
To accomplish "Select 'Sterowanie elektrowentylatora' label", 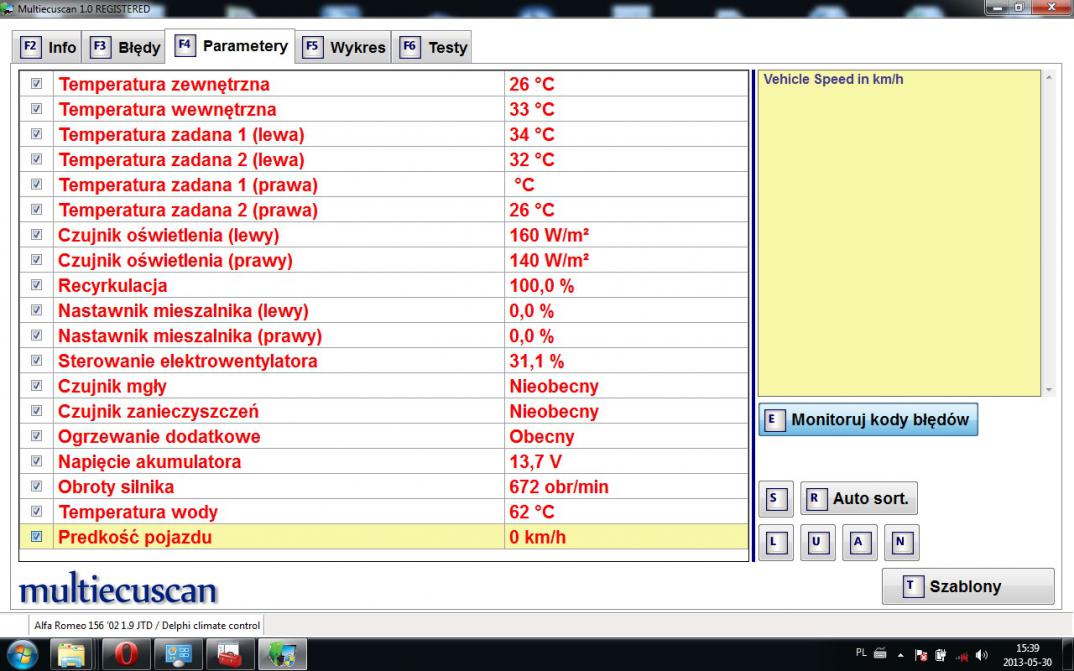I will 188,361.
